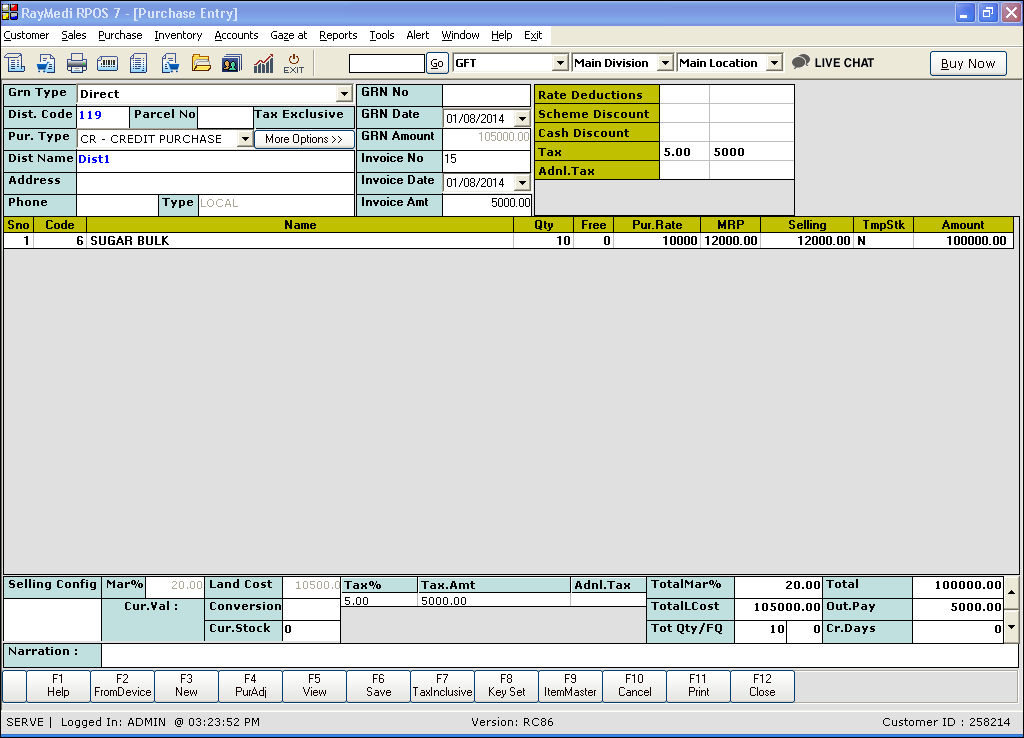Click the printer icon in toolbar
The width and height of the screenshot is (1024, 738).
[x=77, y=63]
